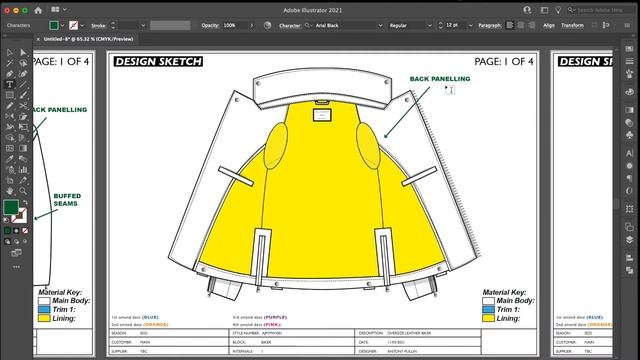Select the Eyedropper tool
The image size is (640, 360).
point(10,159)
